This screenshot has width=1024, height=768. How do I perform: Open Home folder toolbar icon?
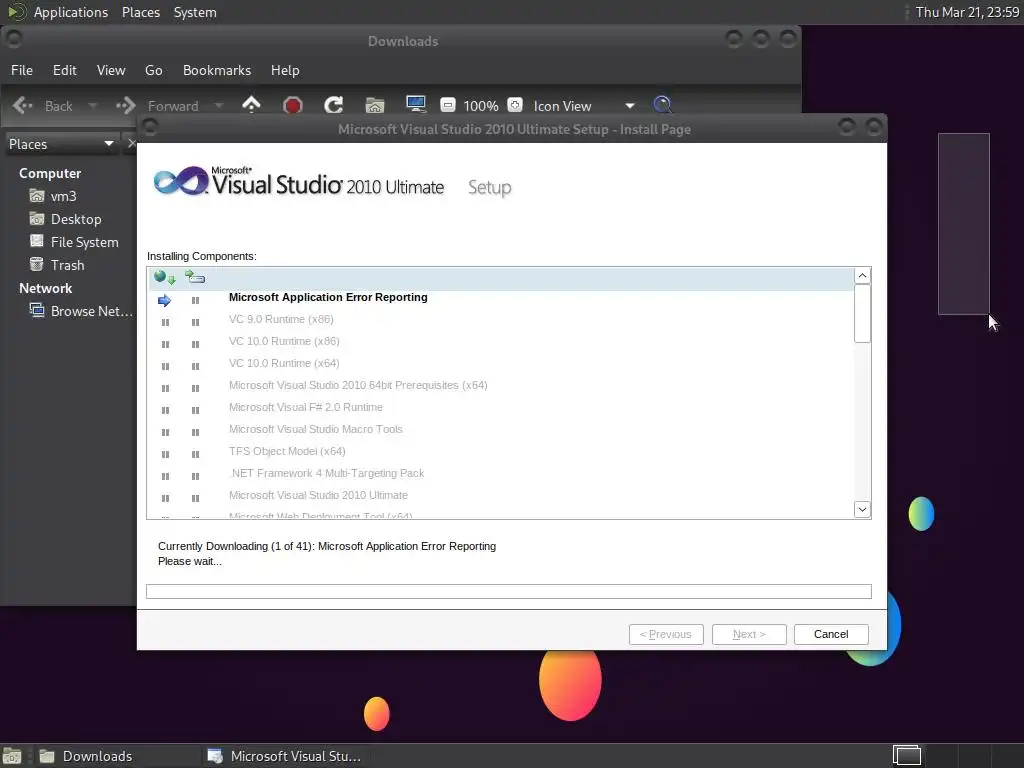coord(375,105)
